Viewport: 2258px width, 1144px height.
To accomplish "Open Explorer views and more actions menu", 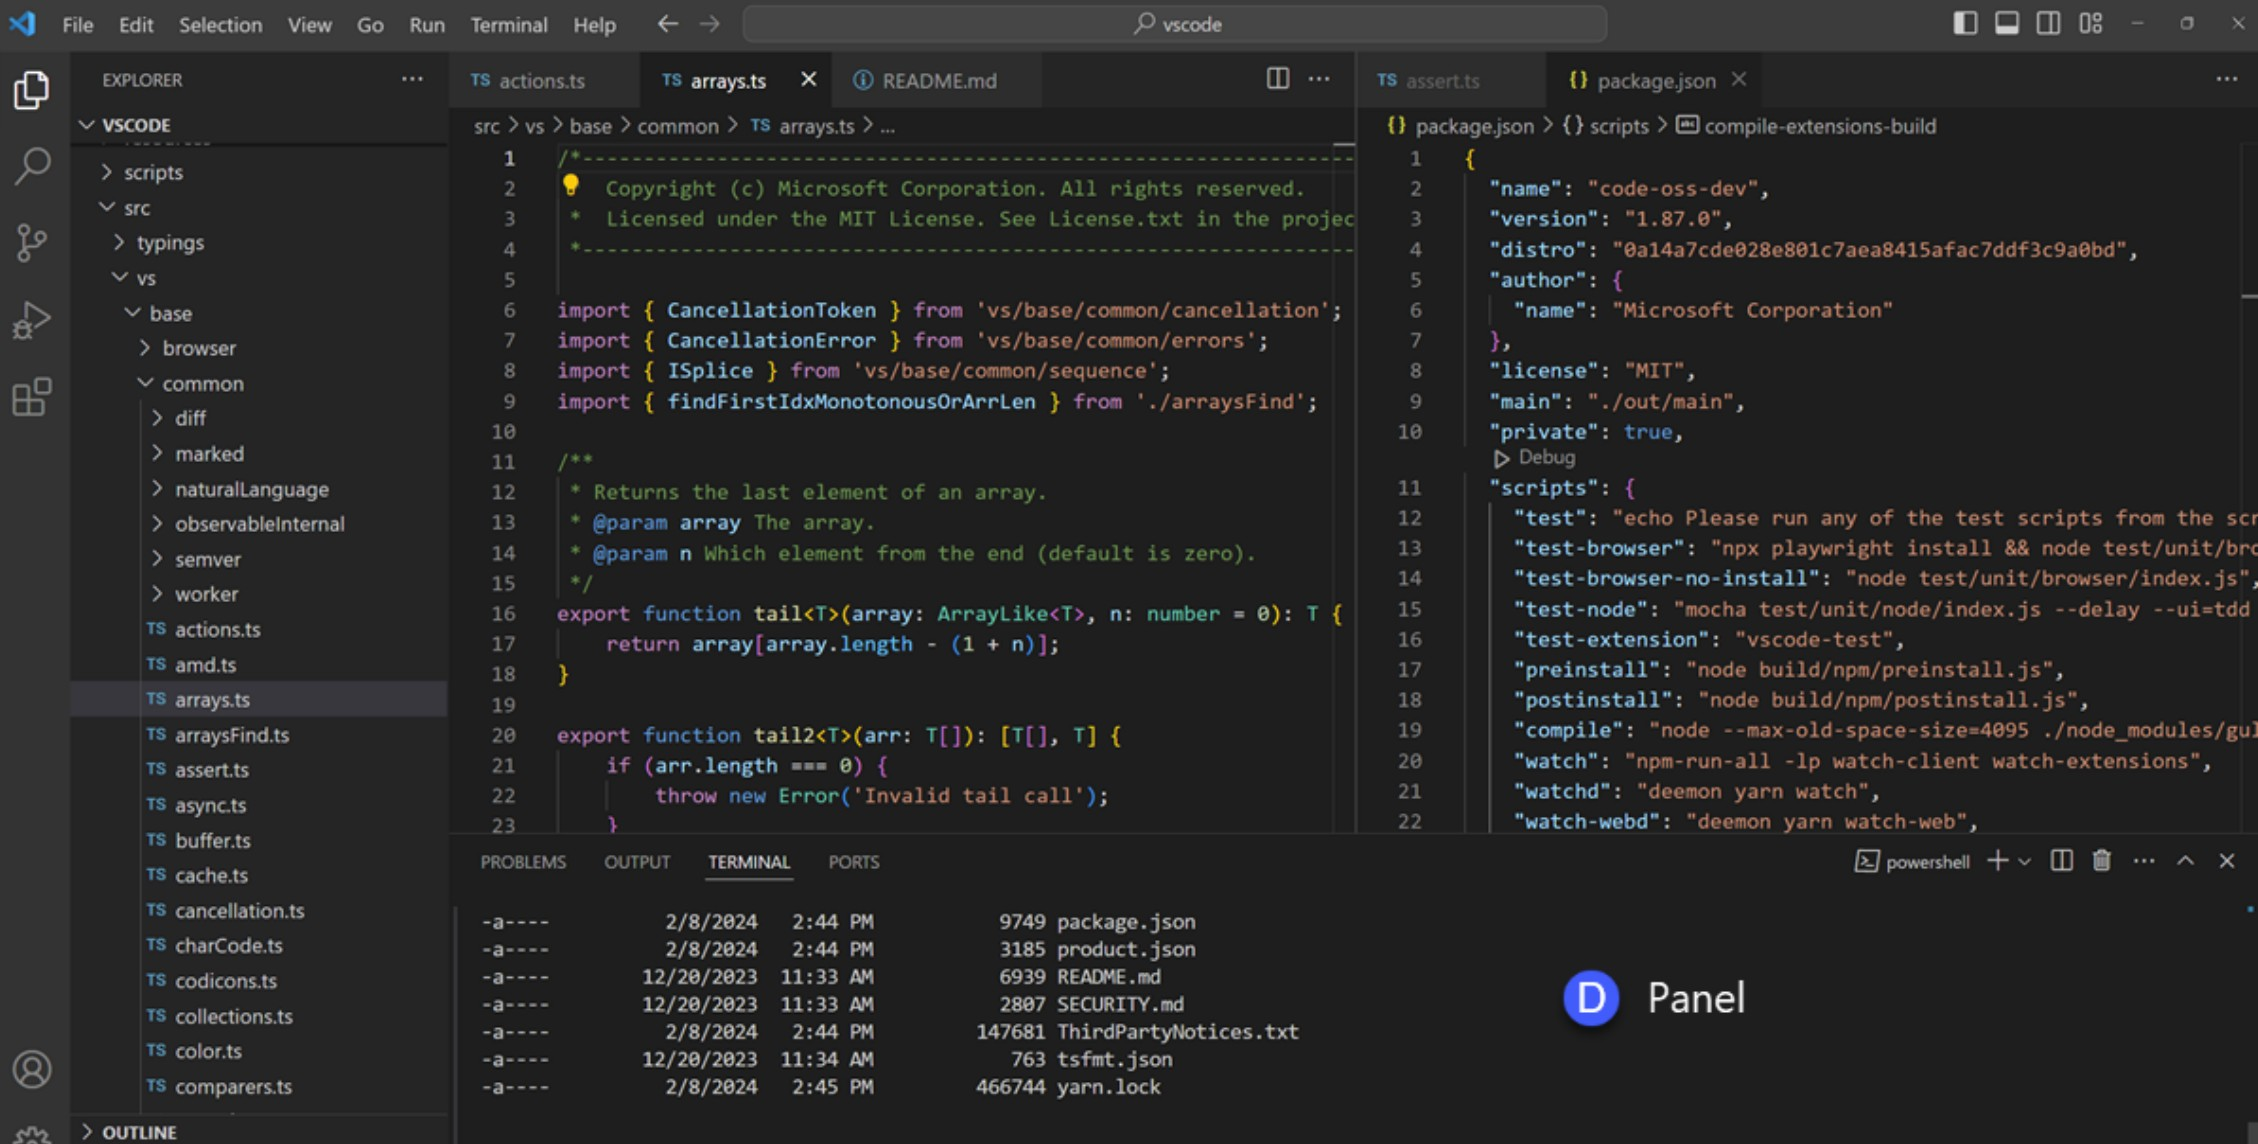I will 412,79.
